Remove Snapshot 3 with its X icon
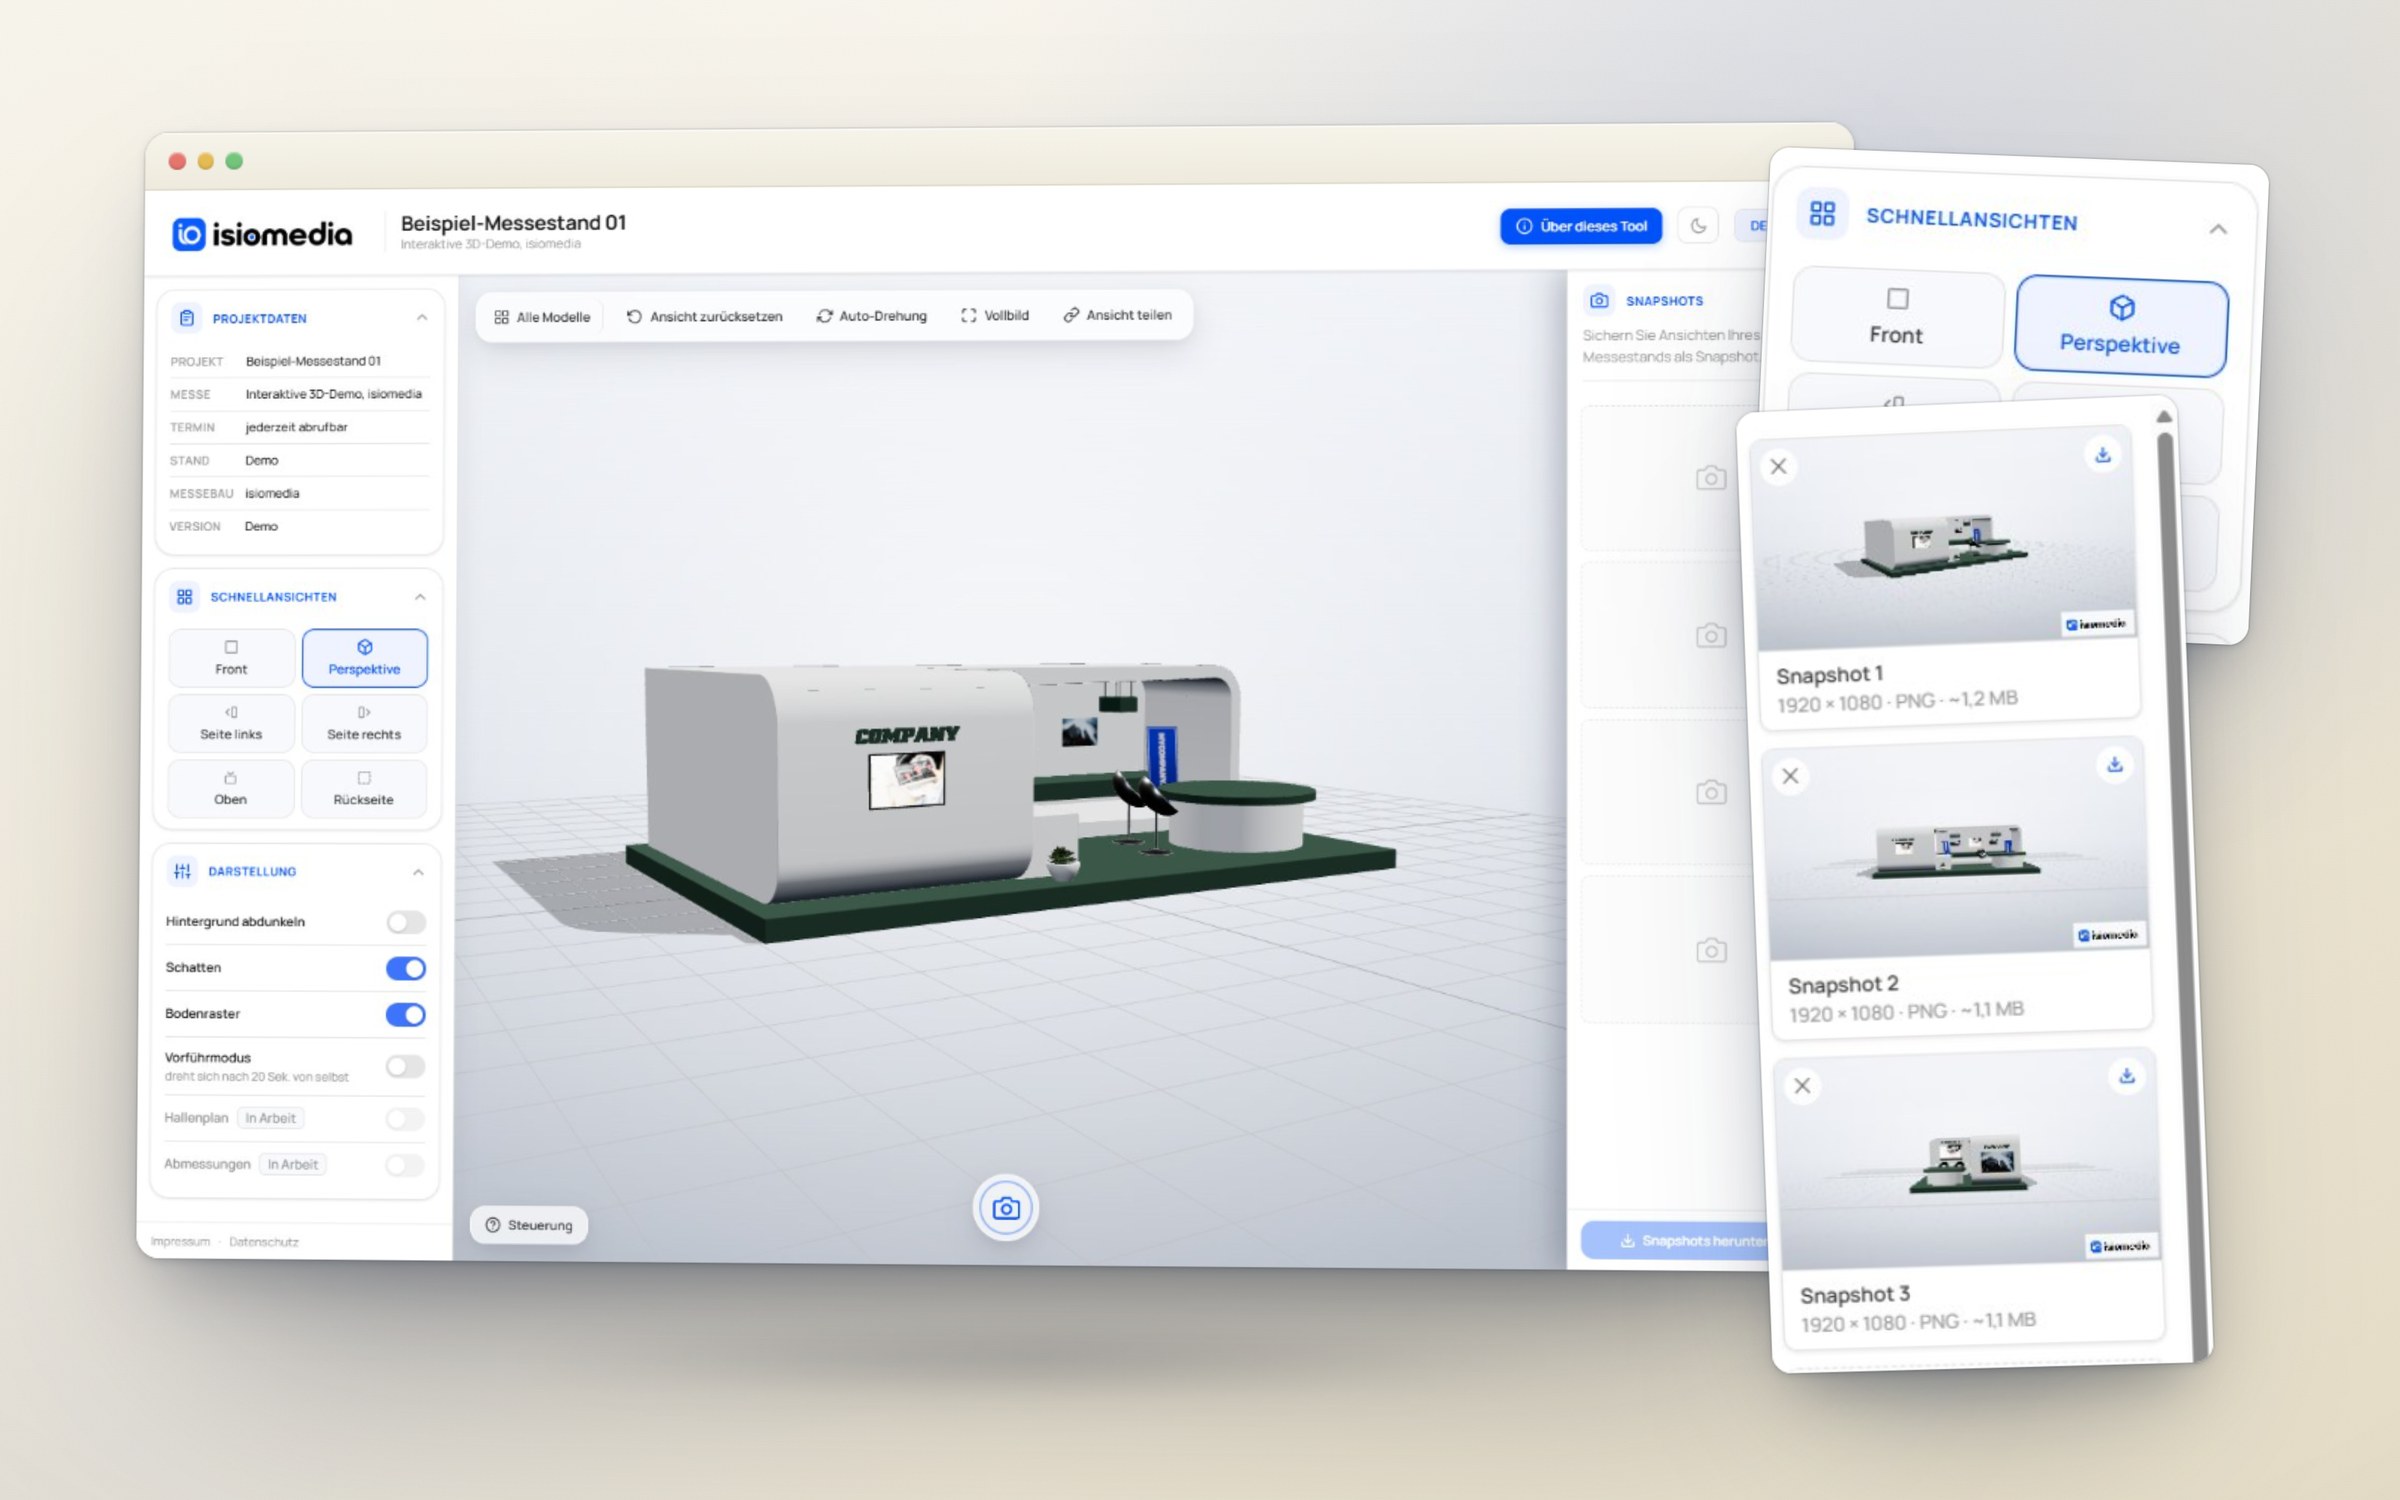 1802,1086
